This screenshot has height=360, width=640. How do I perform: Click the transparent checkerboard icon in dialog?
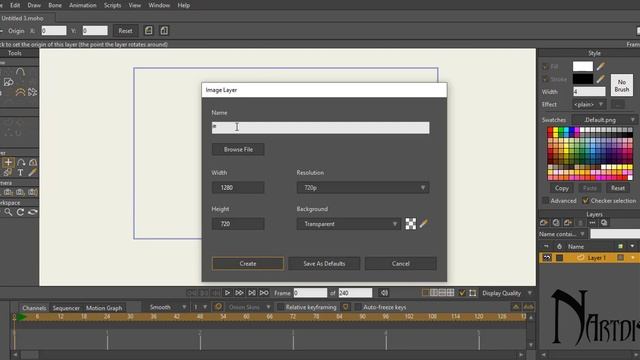point(411,223)
